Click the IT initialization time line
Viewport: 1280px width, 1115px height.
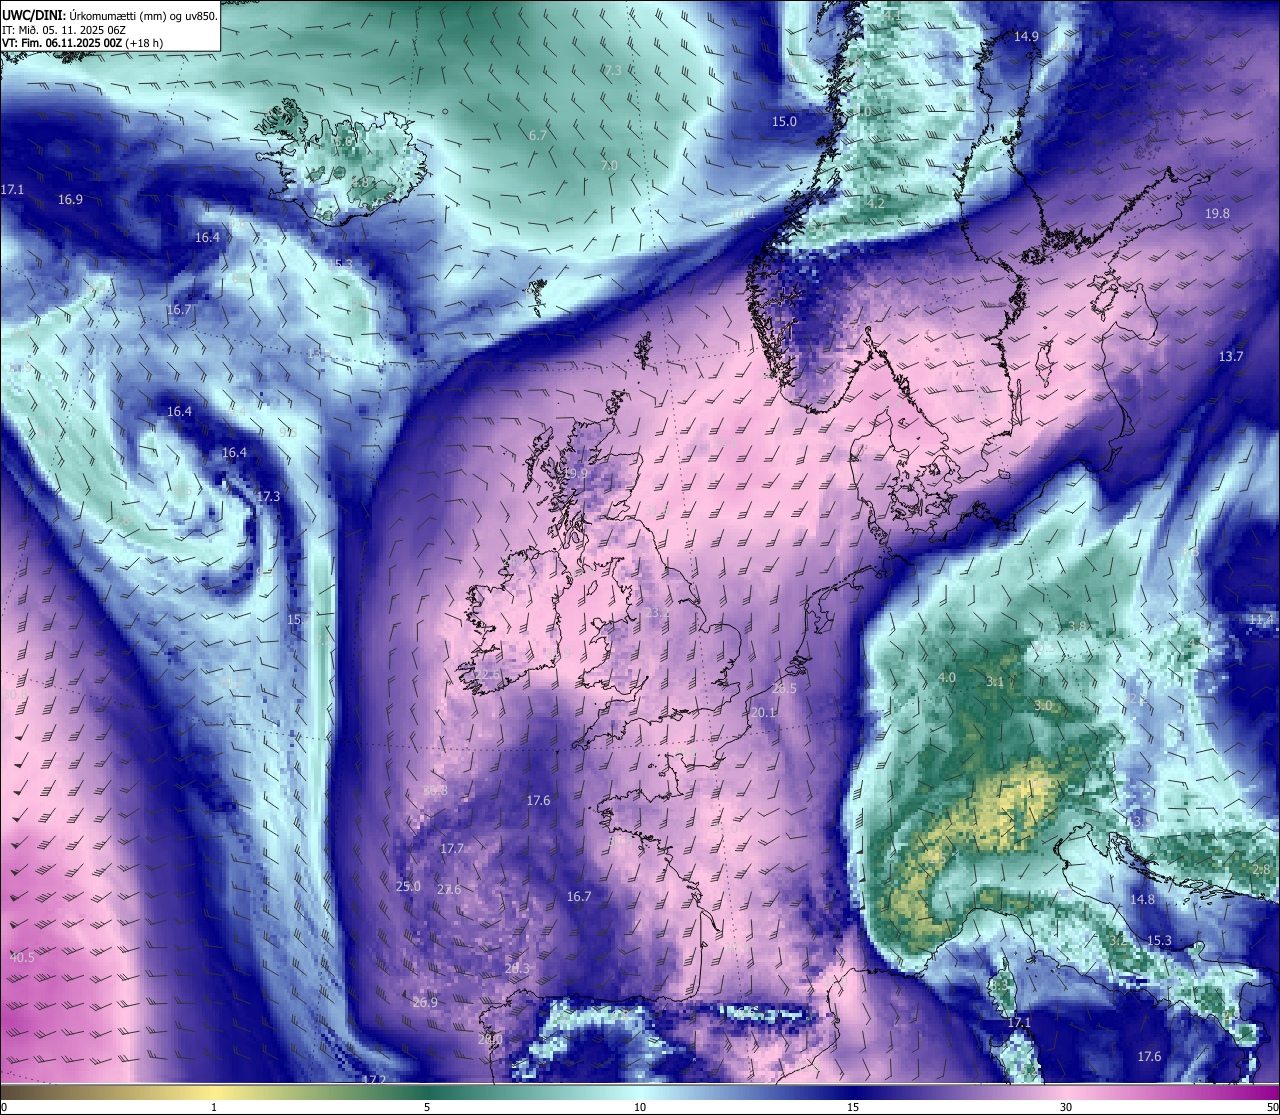coord(64,30)
